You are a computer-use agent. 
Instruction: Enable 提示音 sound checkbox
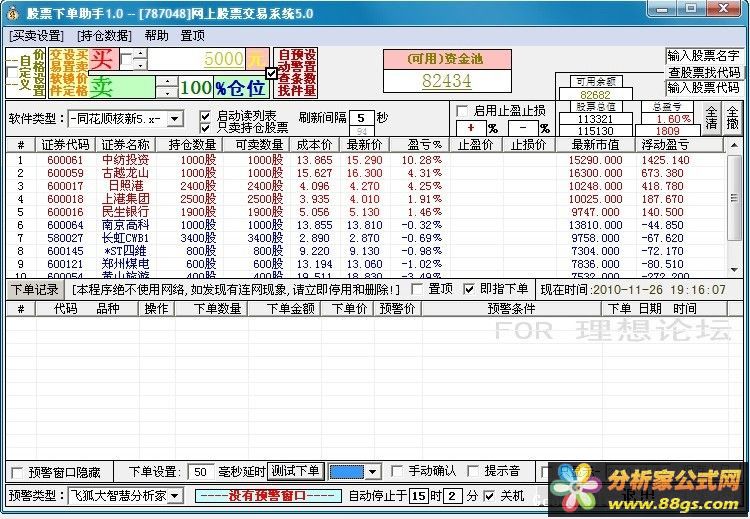click(x=473, y=471)
